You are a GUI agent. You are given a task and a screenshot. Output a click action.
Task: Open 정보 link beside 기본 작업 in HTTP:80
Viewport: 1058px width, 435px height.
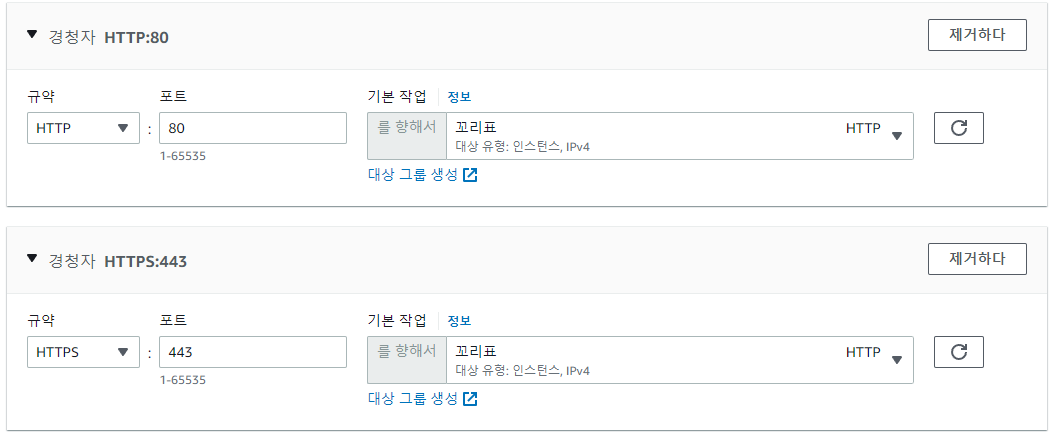pos(459,97)
